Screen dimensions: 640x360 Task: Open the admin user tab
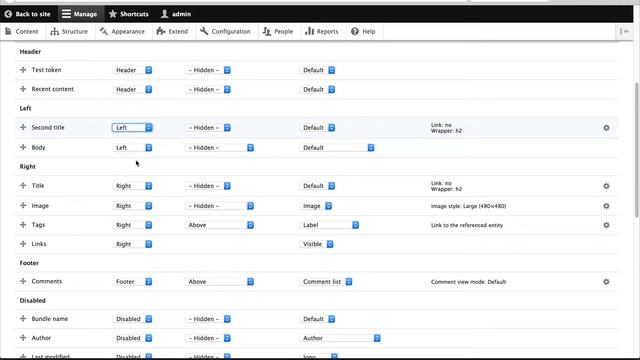176,14
